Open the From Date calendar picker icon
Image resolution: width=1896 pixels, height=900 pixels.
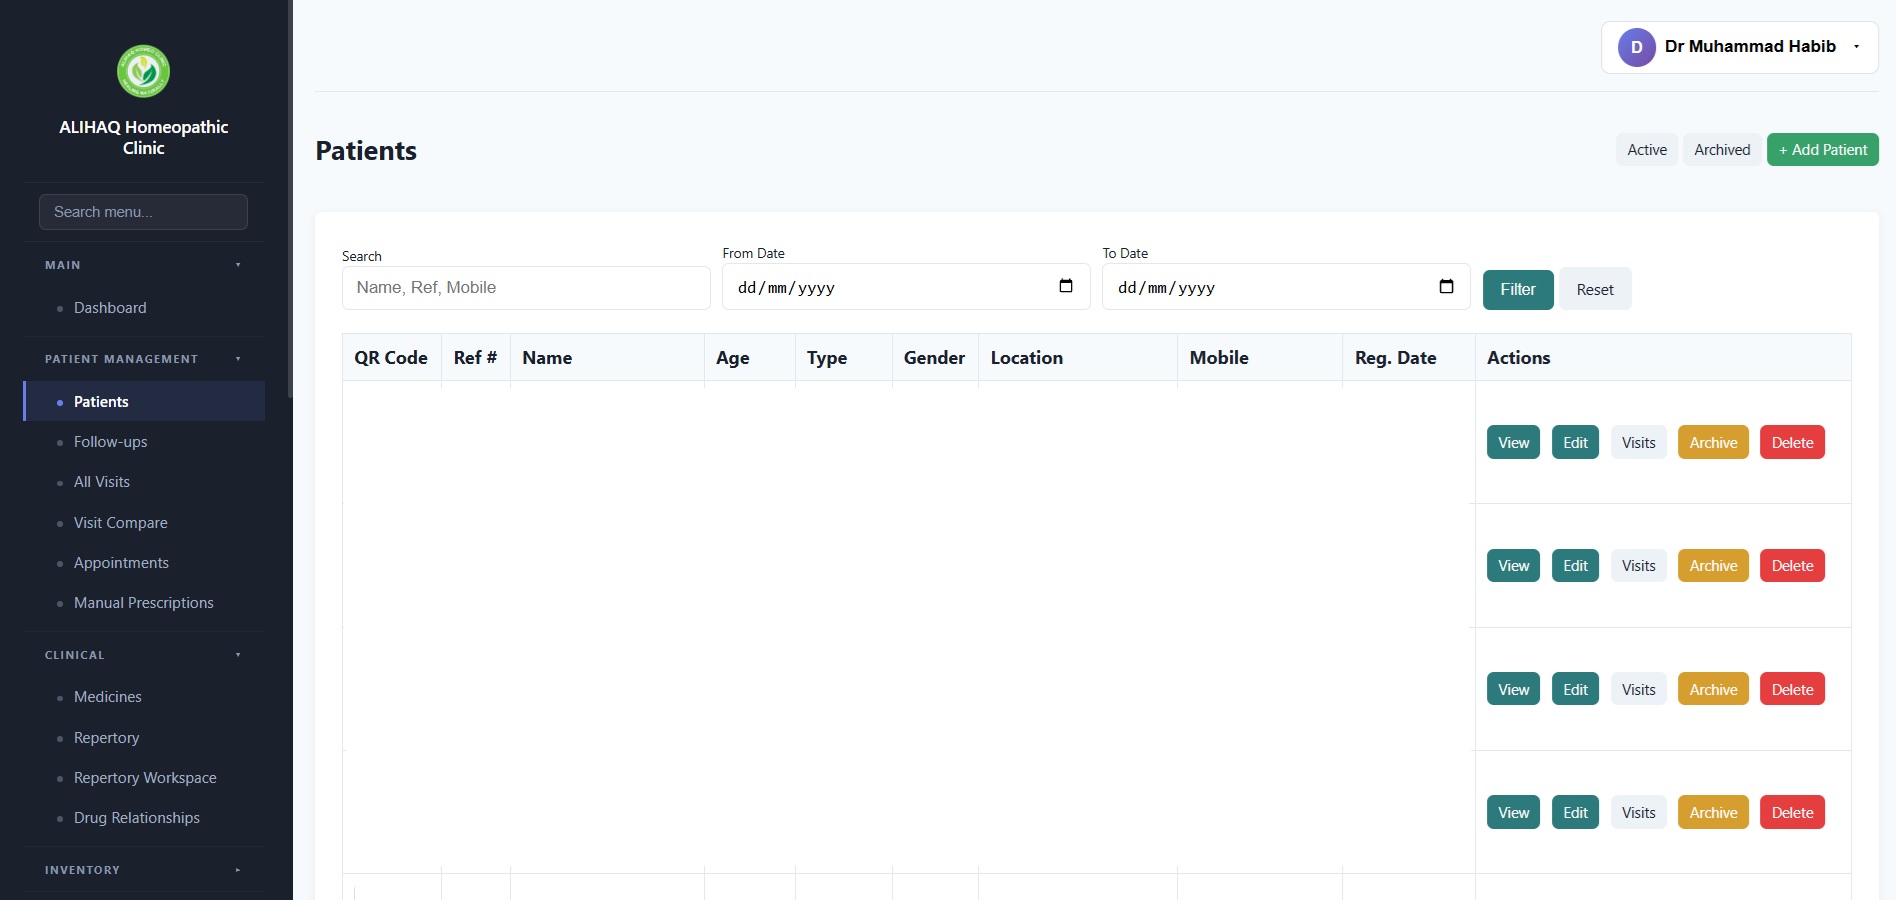(x=1066, y=286)
